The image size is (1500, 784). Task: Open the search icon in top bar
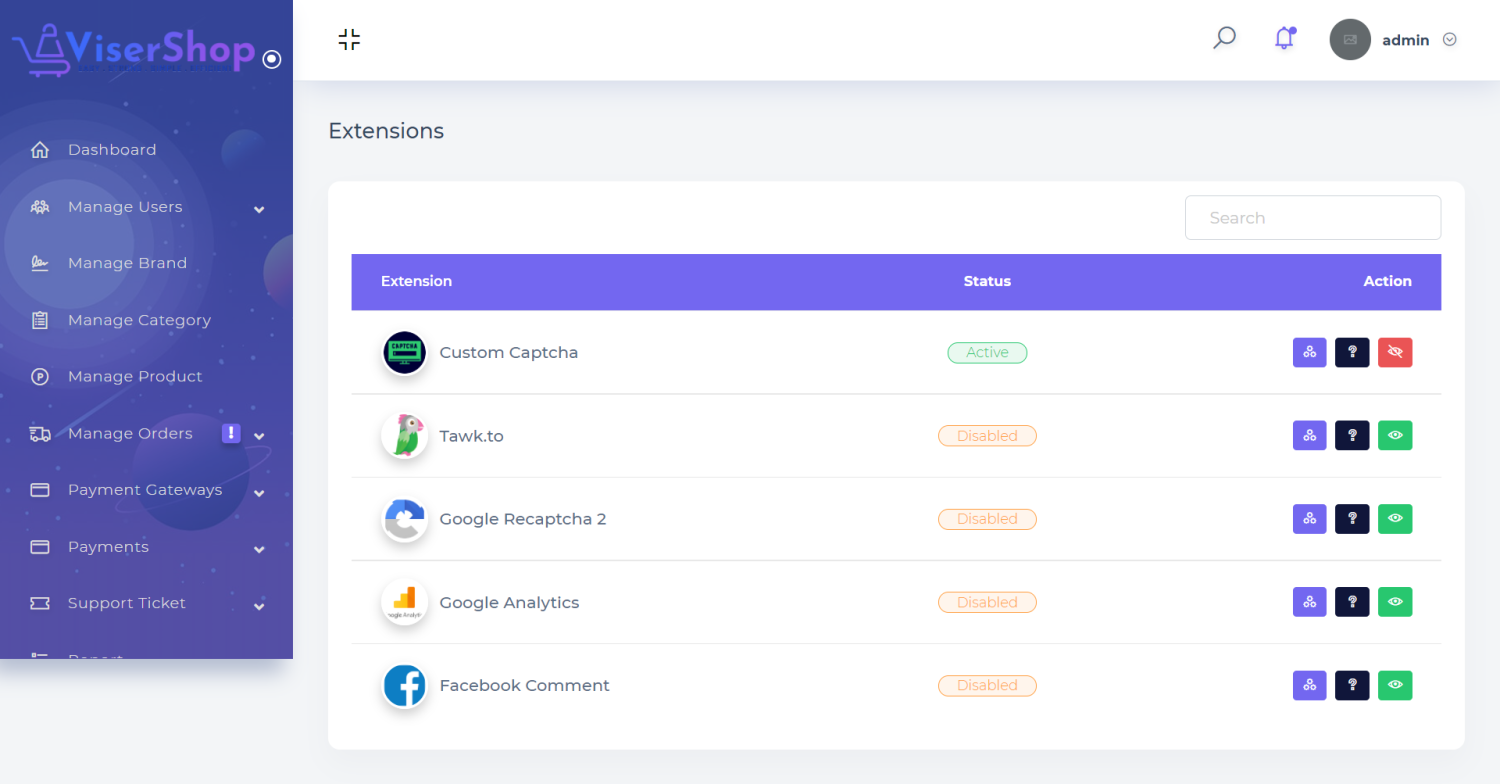(1224, 39)
